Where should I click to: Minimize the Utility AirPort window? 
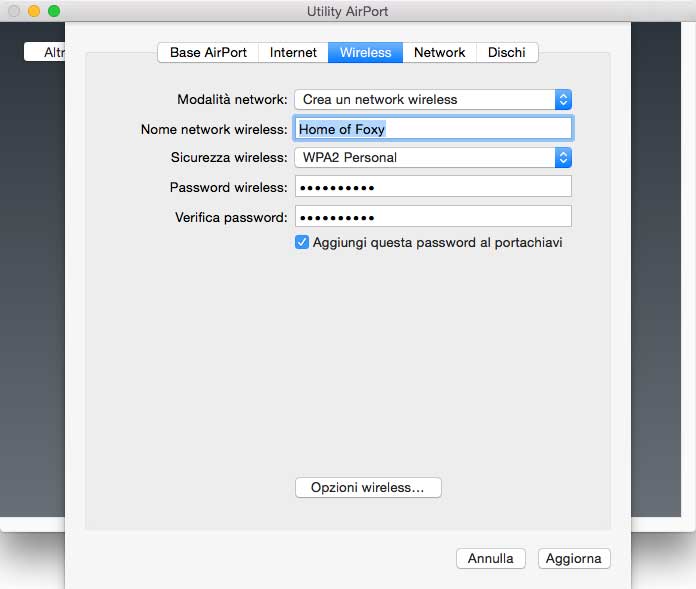pos(34,11)
